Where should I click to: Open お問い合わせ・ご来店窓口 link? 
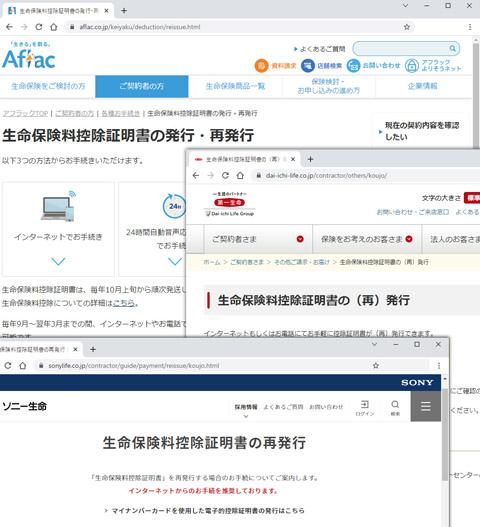412,212
